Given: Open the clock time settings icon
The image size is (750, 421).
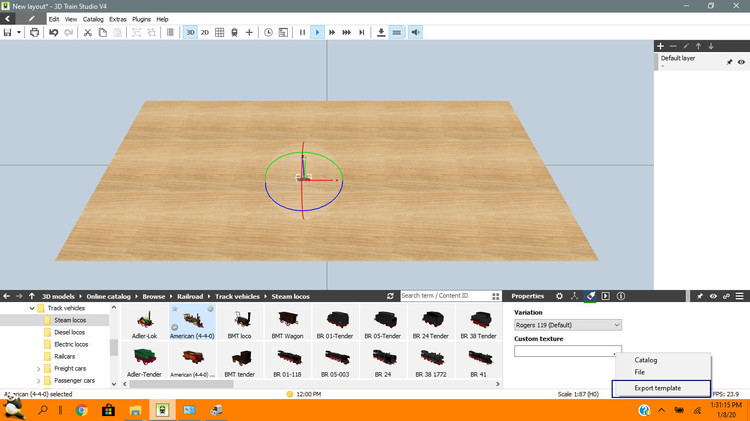Looking at the screenshot, I should coord(268,33).
